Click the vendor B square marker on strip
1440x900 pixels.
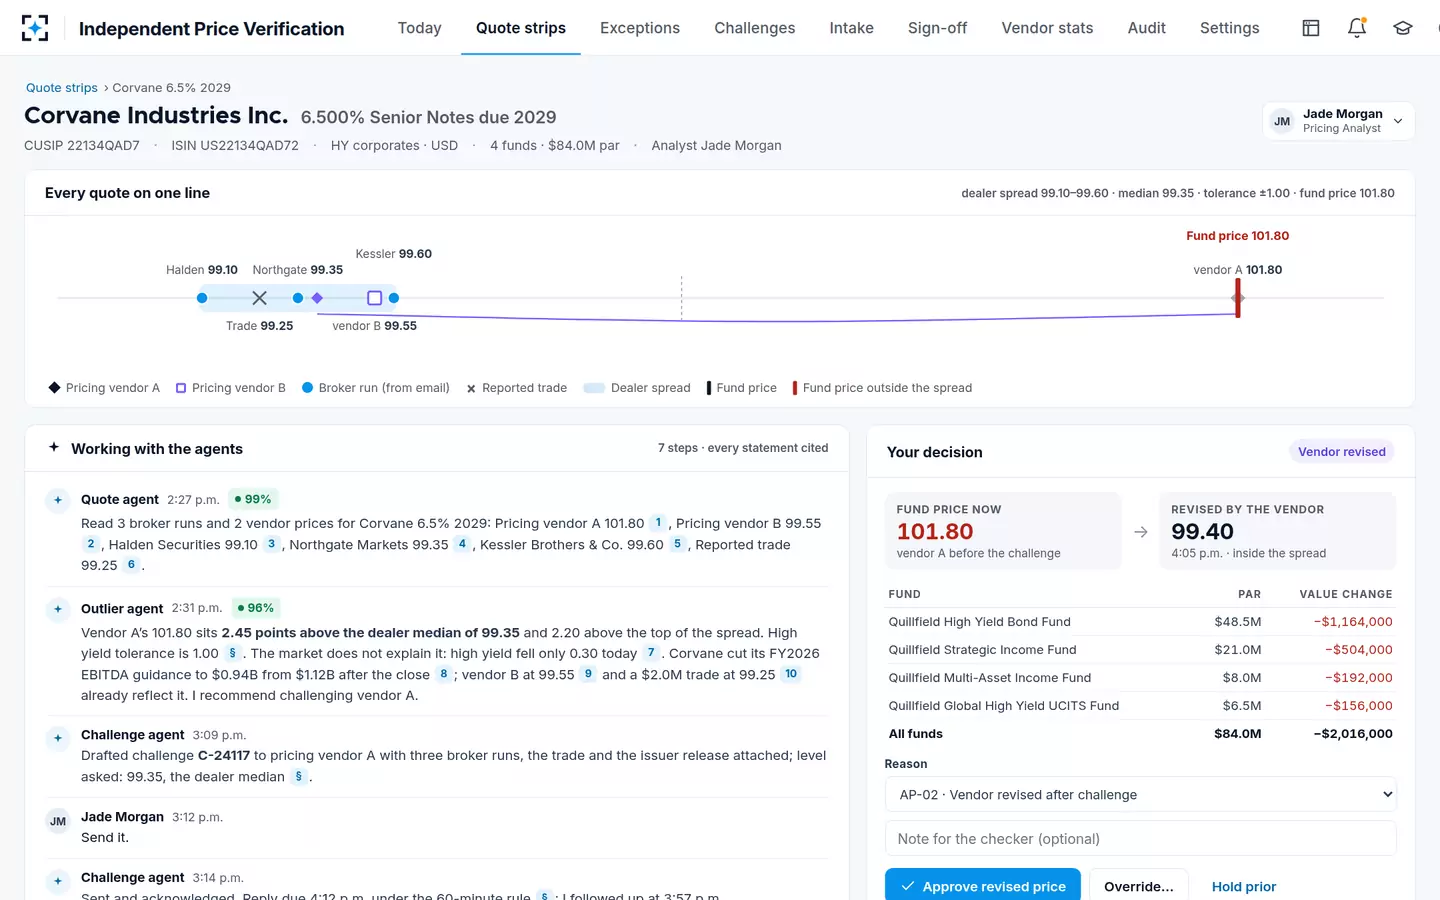(x=375, y=298)
